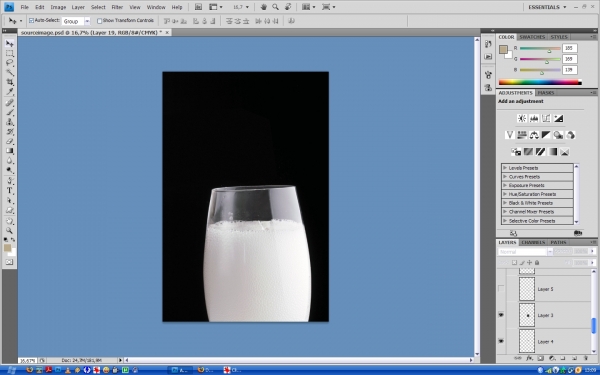Add an Exposure adjustment
The width and height of the screenshot is (600, 375).
[x=558, y=119]
